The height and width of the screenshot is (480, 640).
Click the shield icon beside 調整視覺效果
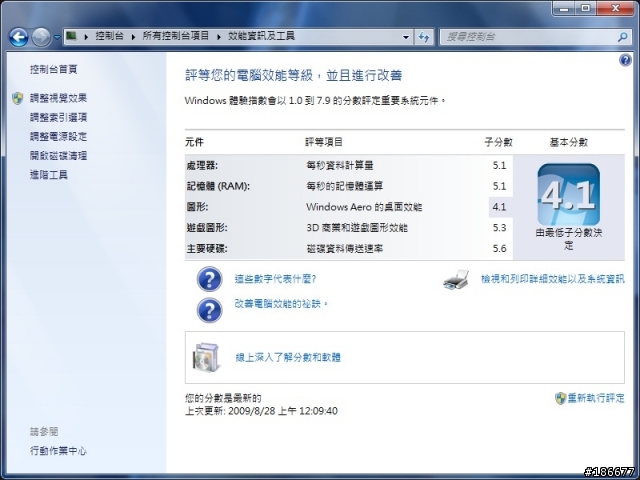18,98
